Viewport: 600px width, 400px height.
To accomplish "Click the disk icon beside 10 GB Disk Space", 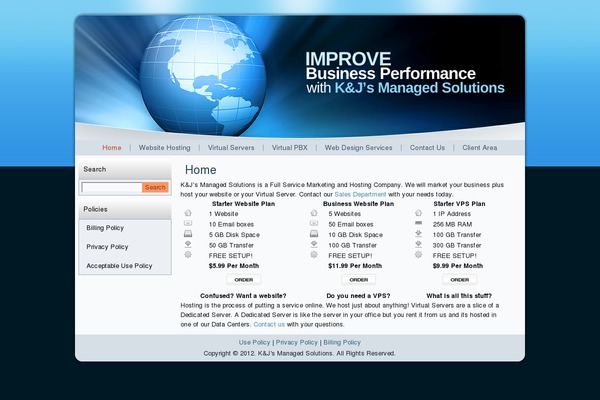I will [x=314, y=233].
